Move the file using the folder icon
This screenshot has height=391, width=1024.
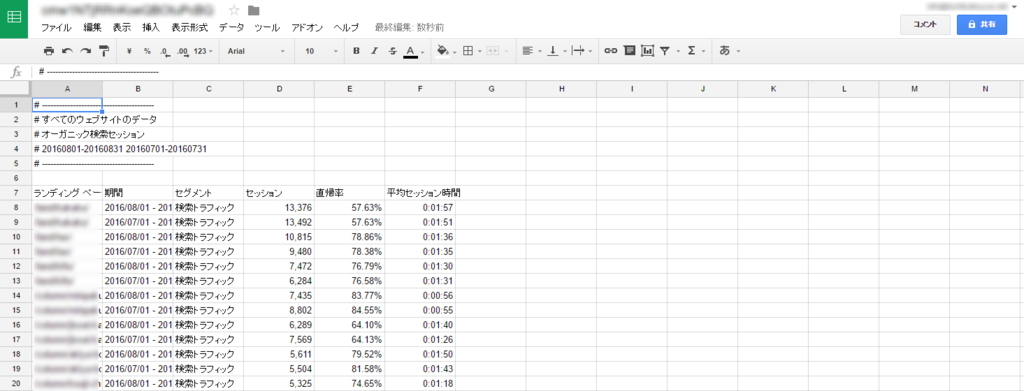[x=253, y=10]
